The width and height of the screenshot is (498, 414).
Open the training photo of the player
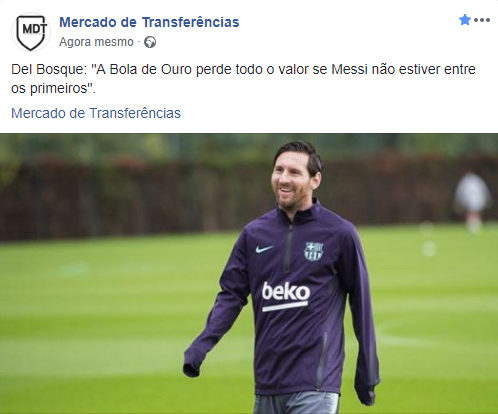249,273
